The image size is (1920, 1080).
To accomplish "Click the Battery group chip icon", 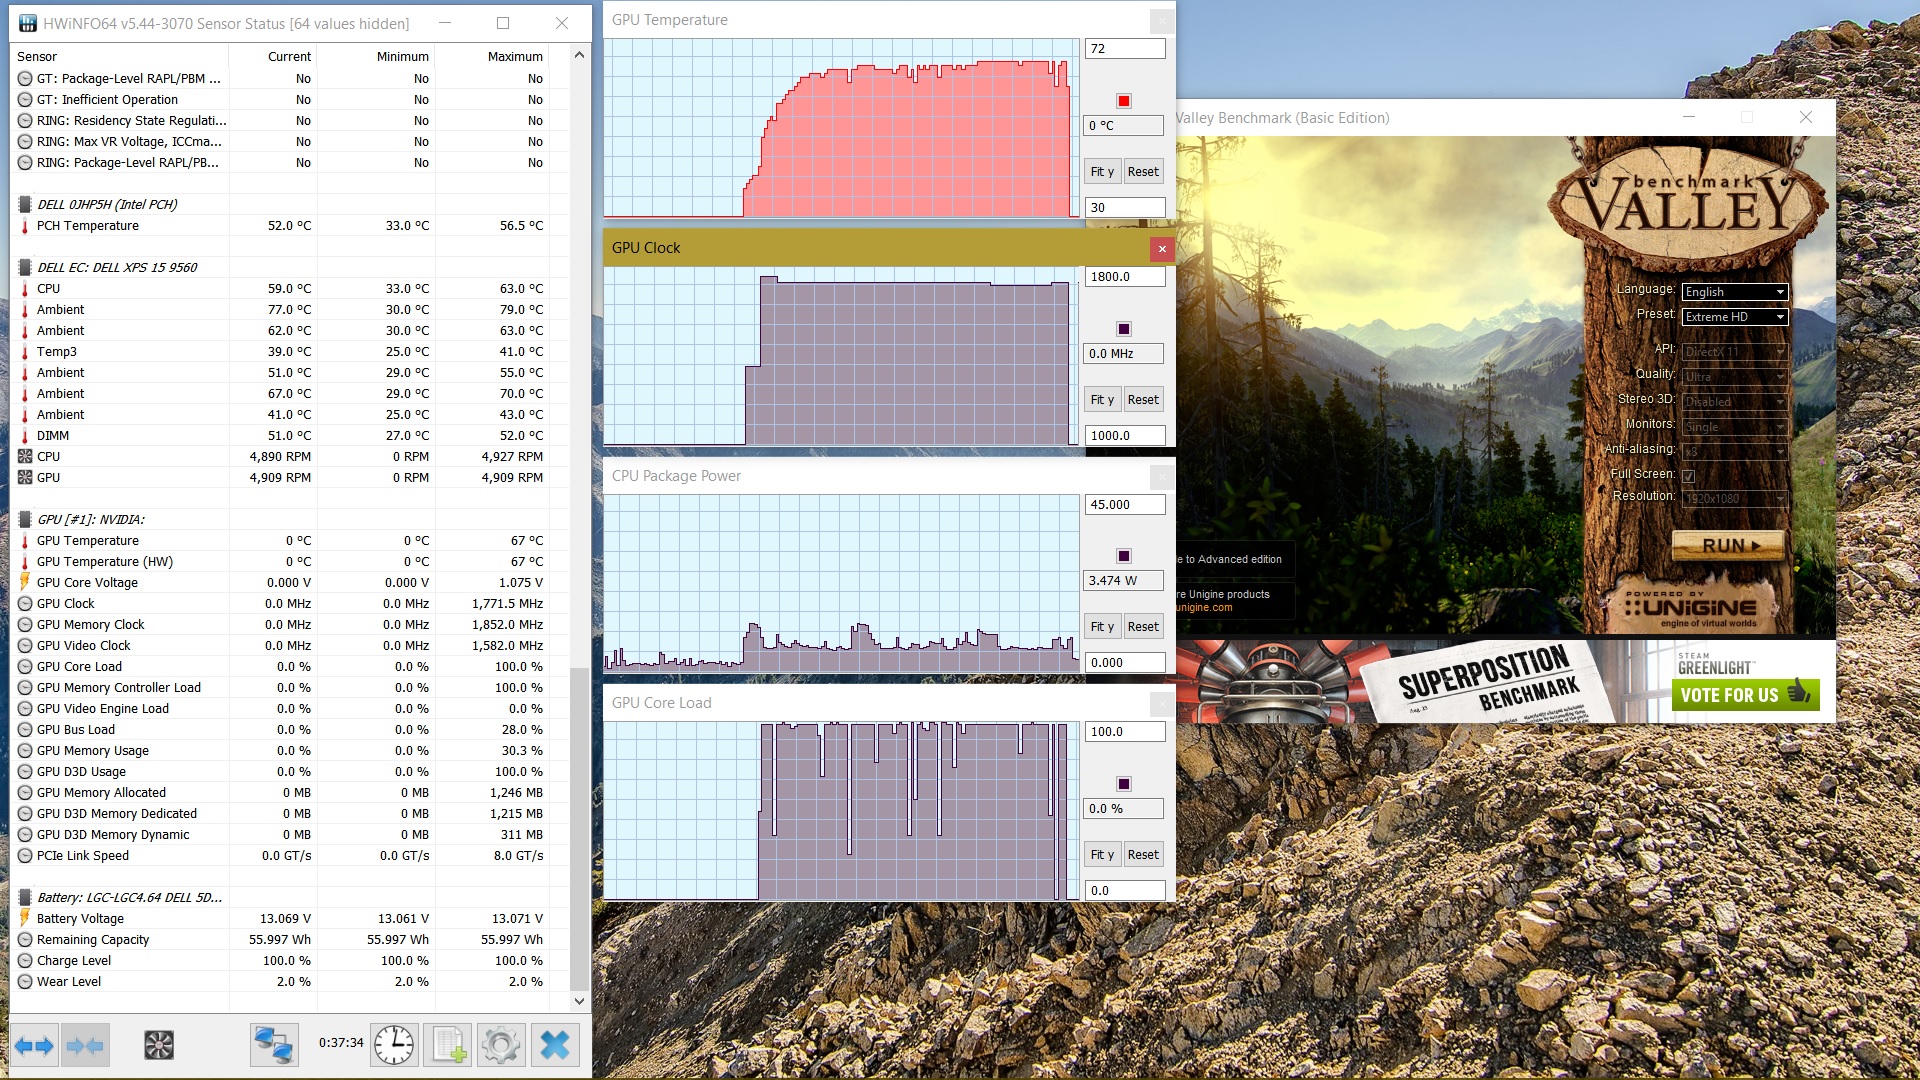I will tap(25, 898).
